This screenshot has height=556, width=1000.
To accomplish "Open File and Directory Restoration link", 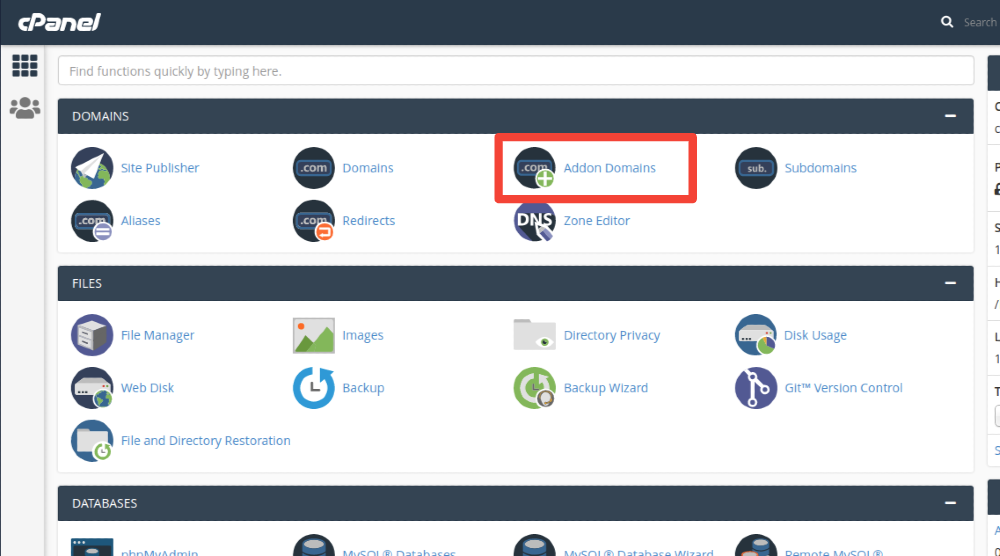I will [x=205, y=441].
